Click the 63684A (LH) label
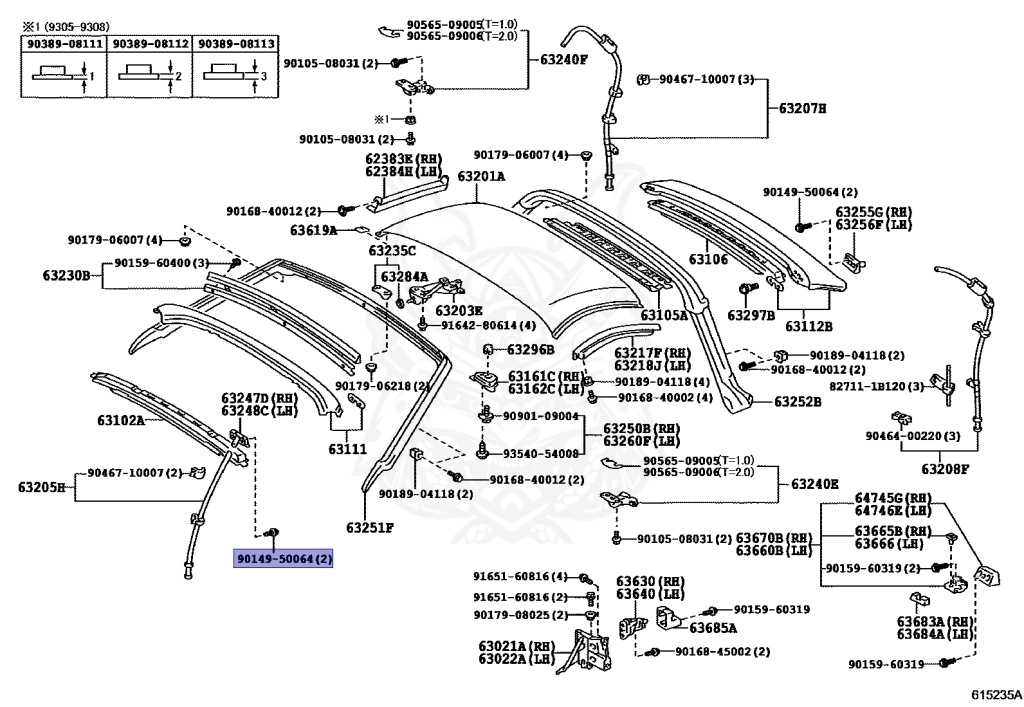1024x707 pixels. pyautogui.click(x=935, y=634)
